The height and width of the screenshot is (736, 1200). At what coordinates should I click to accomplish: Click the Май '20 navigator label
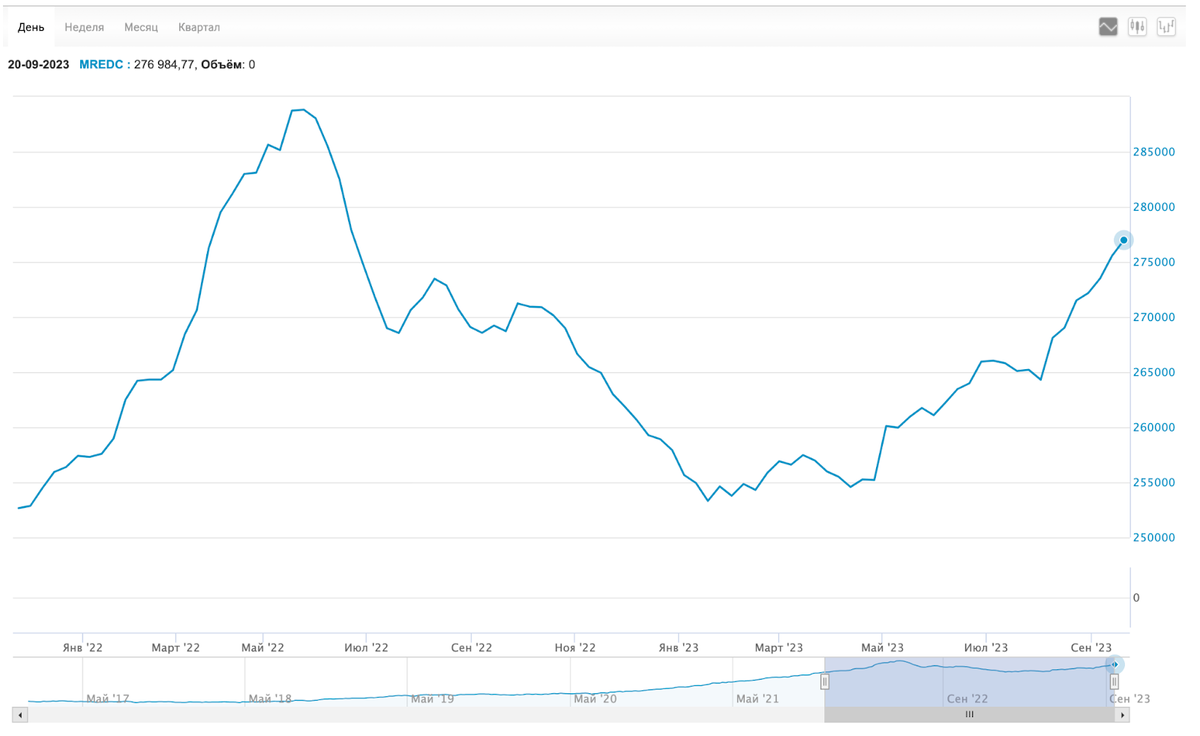(x=595, y=699)
